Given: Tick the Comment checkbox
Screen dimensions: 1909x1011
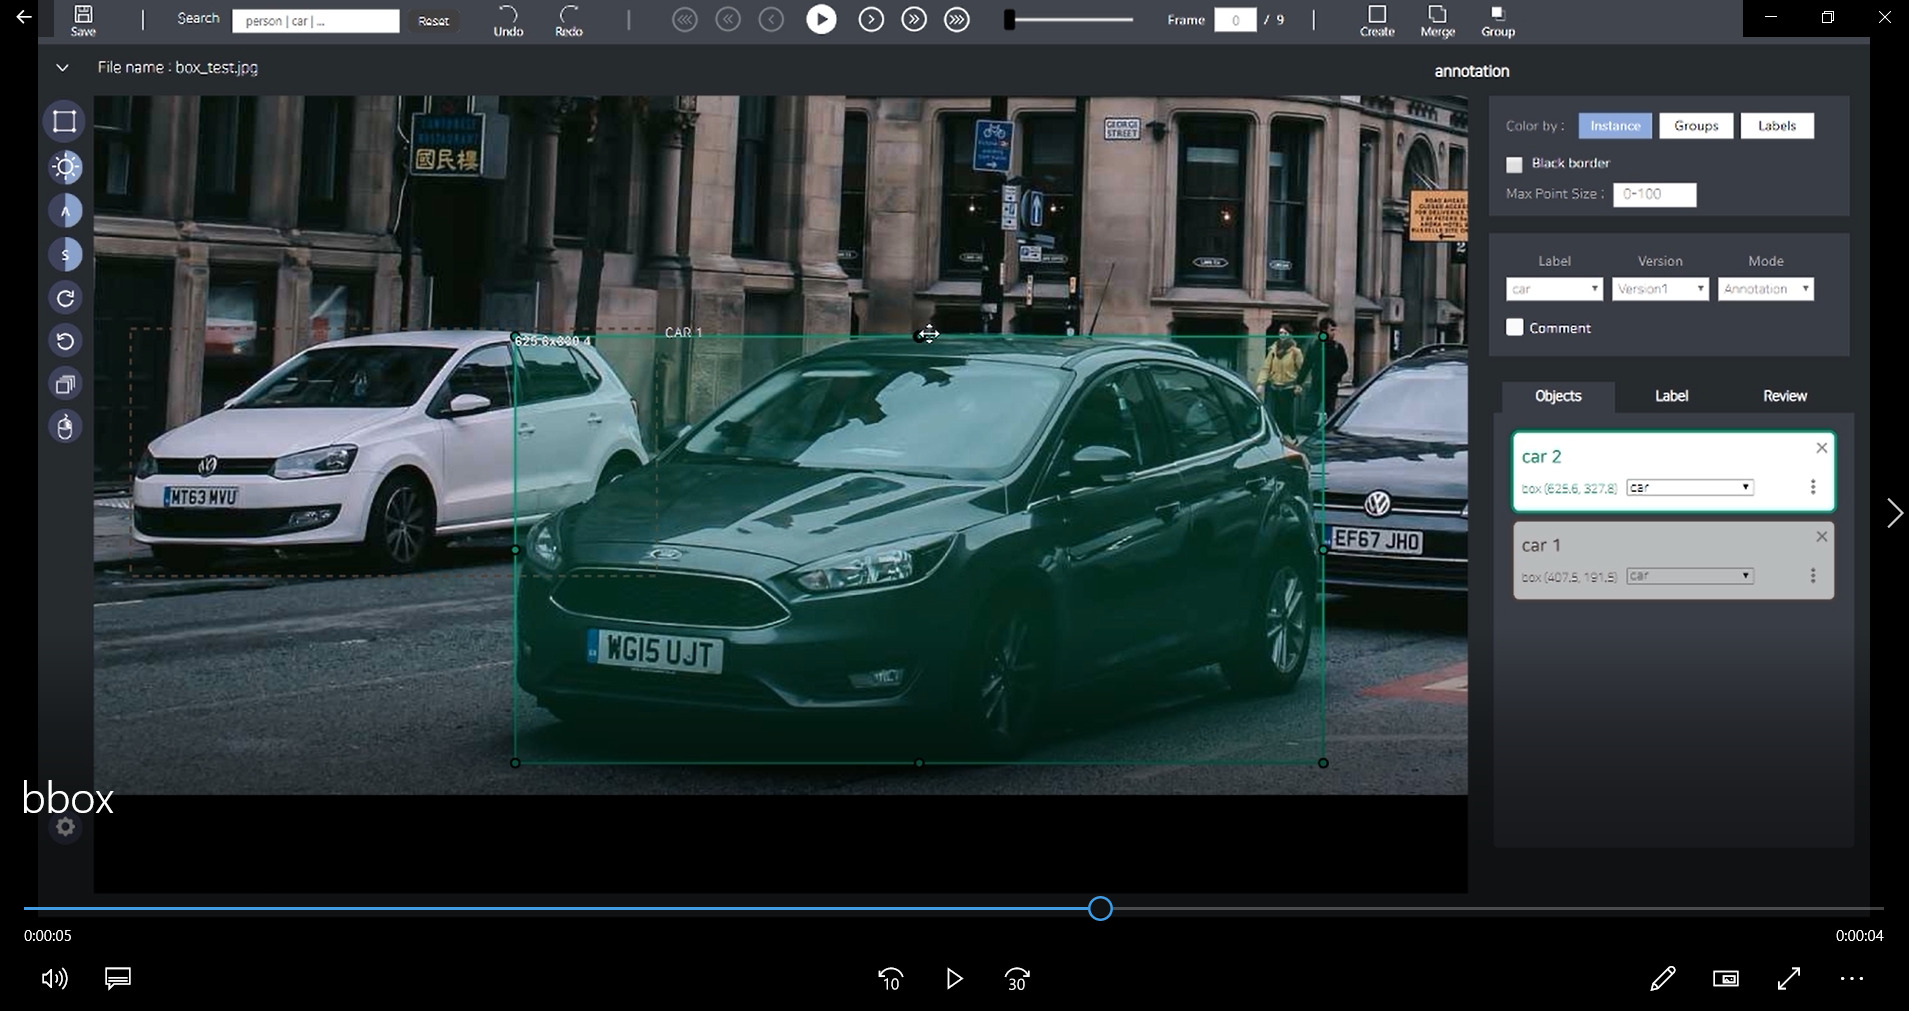Looking at the screenshot, I should pyautogui.click(x=1515, y=328).
